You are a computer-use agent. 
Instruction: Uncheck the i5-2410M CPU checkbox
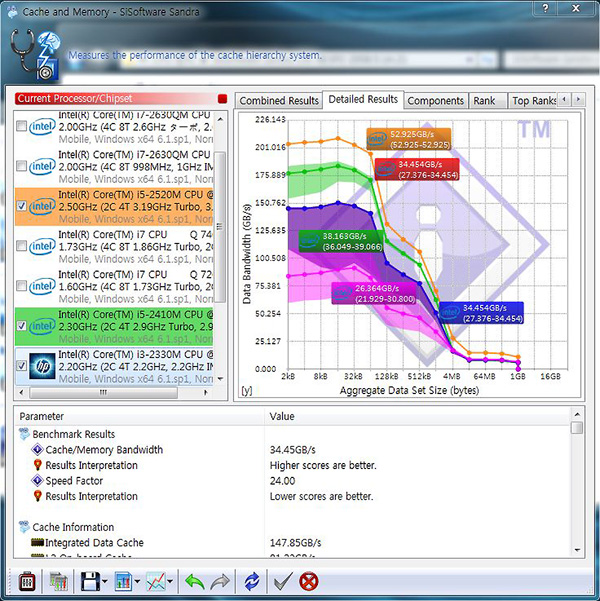click(x=21, y=326)
